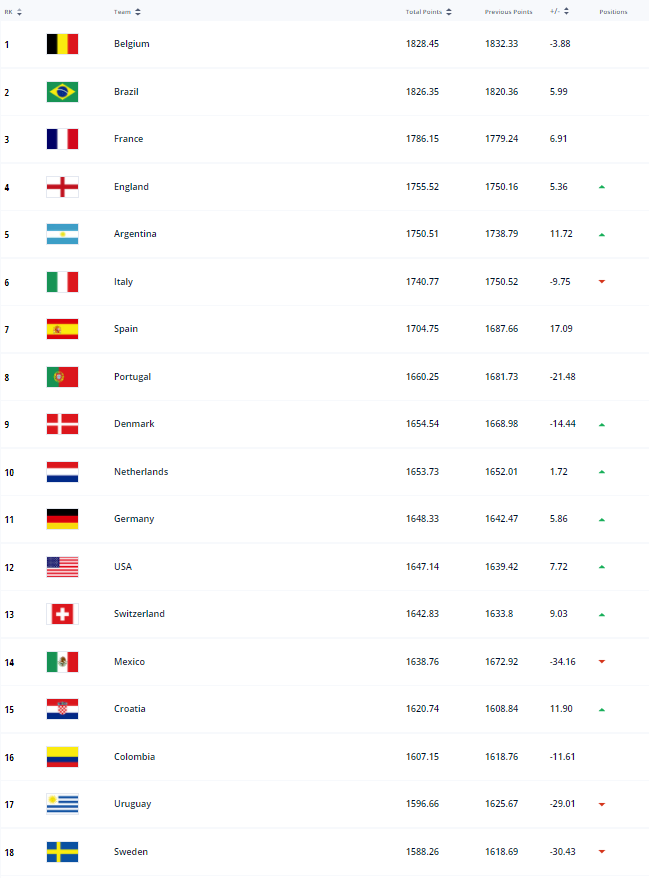
Task: Sort by Team column arrows
Action: (x=137, y=12)
